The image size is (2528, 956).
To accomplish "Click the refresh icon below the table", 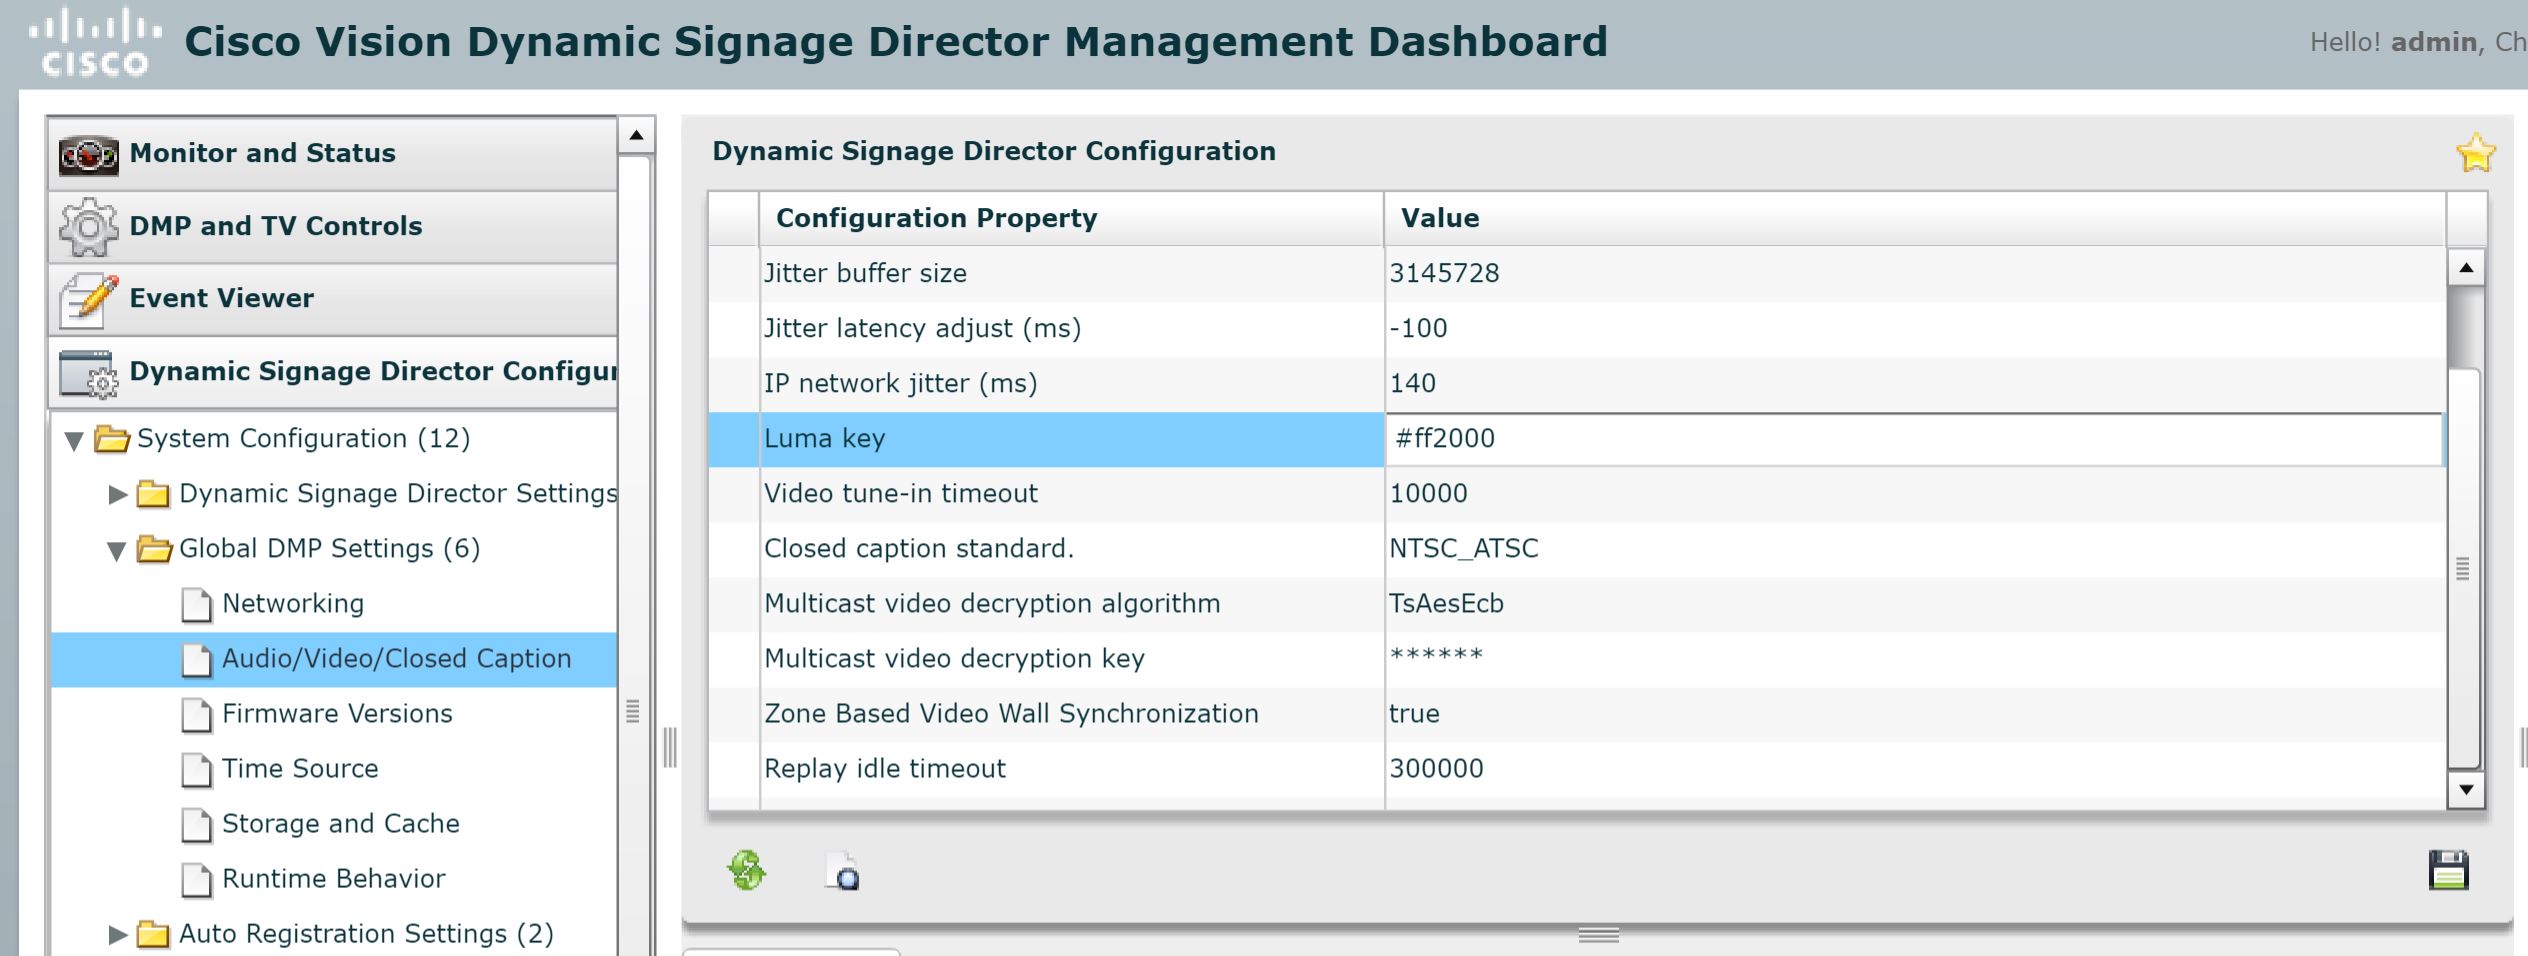I will (x=745, y=871).
